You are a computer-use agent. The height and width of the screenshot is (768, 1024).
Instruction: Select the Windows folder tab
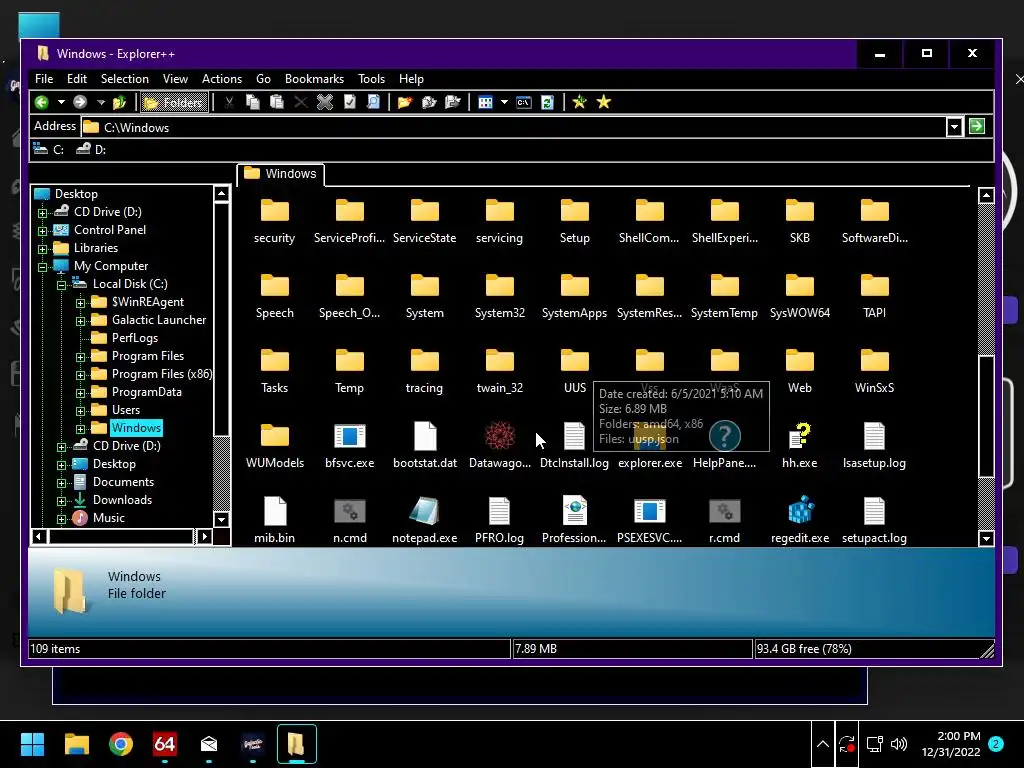tap(281, 174)
